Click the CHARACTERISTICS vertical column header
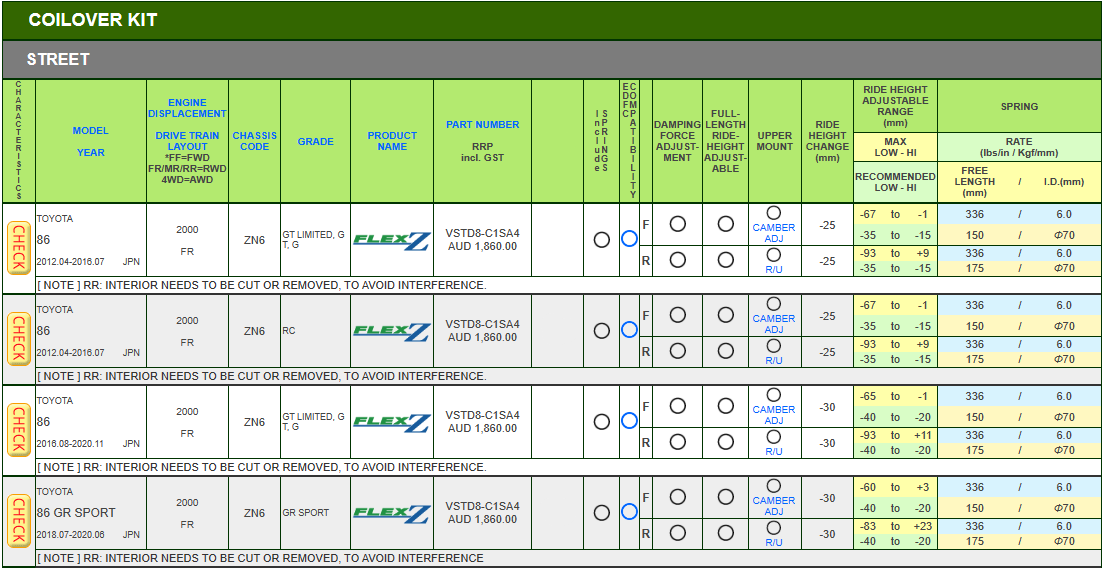Viewport: 1104px width, 568px height. click(18, 141)
